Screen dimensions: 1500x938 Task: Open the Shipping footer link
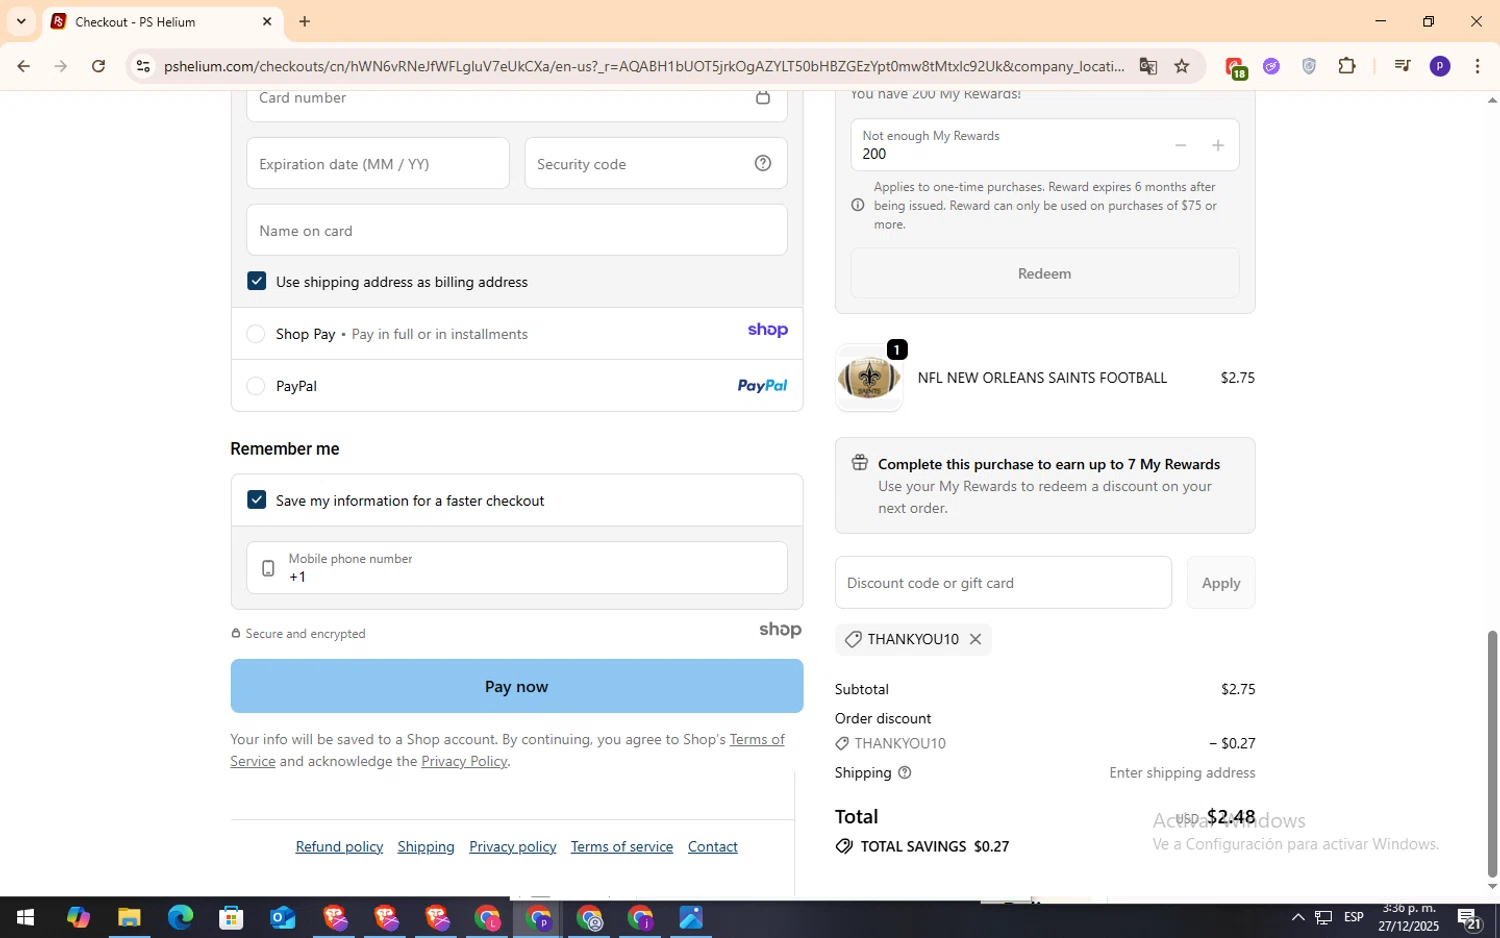[x=426, y=846]
